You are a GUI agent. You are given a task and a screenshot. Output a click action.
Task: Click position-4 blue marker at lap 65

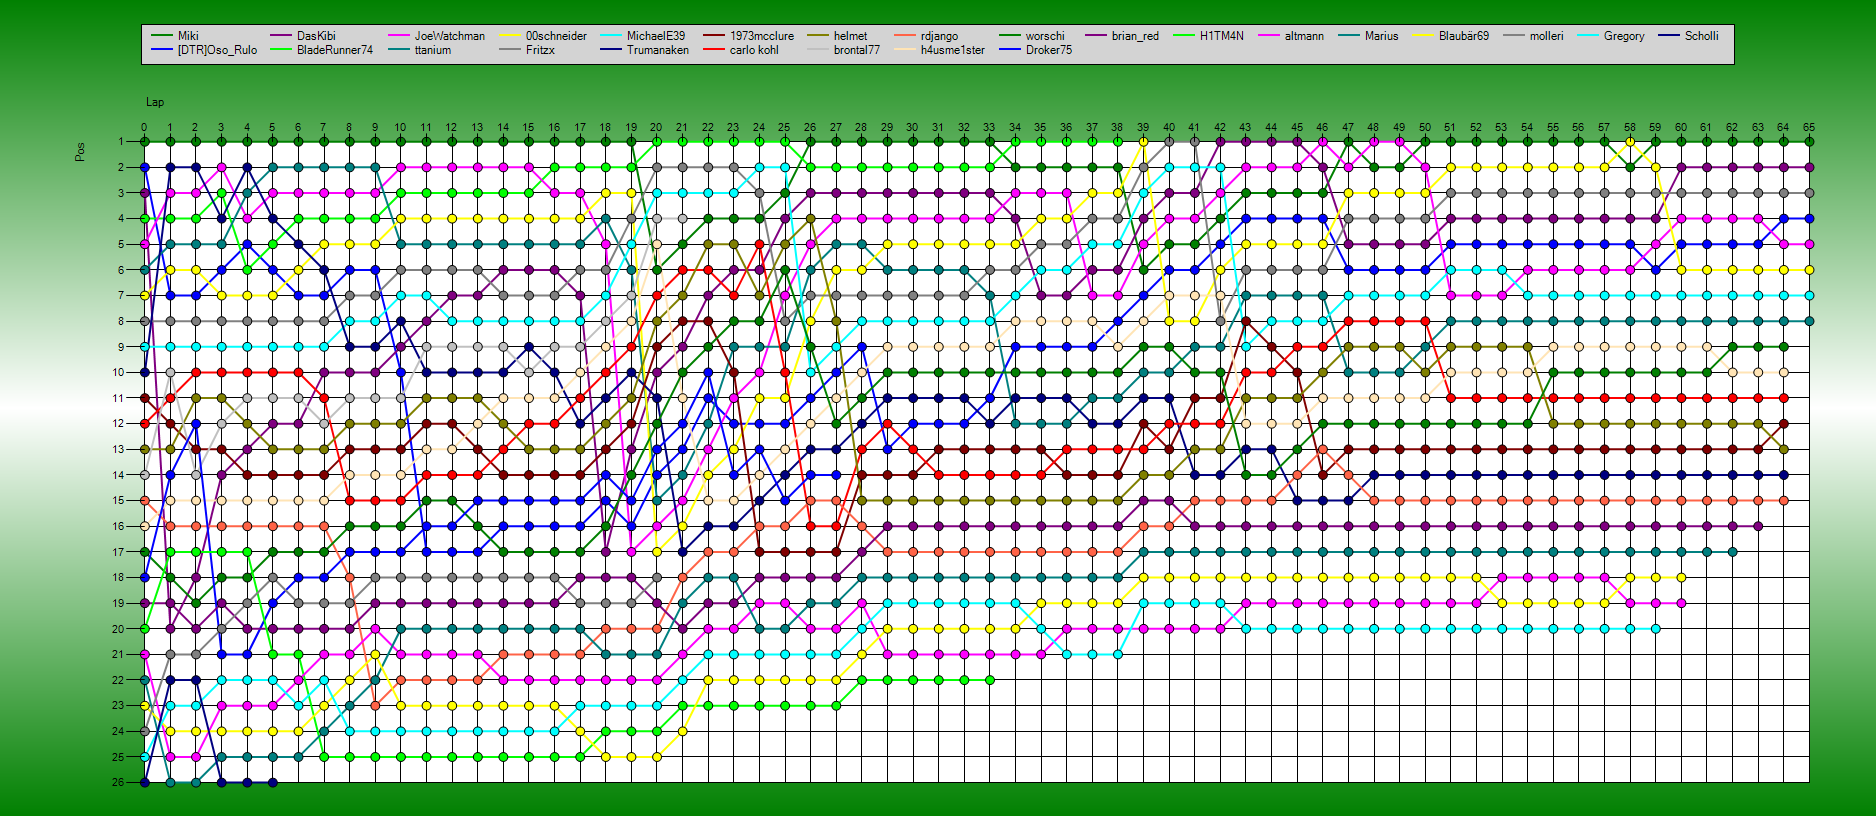coord(1809,219)
